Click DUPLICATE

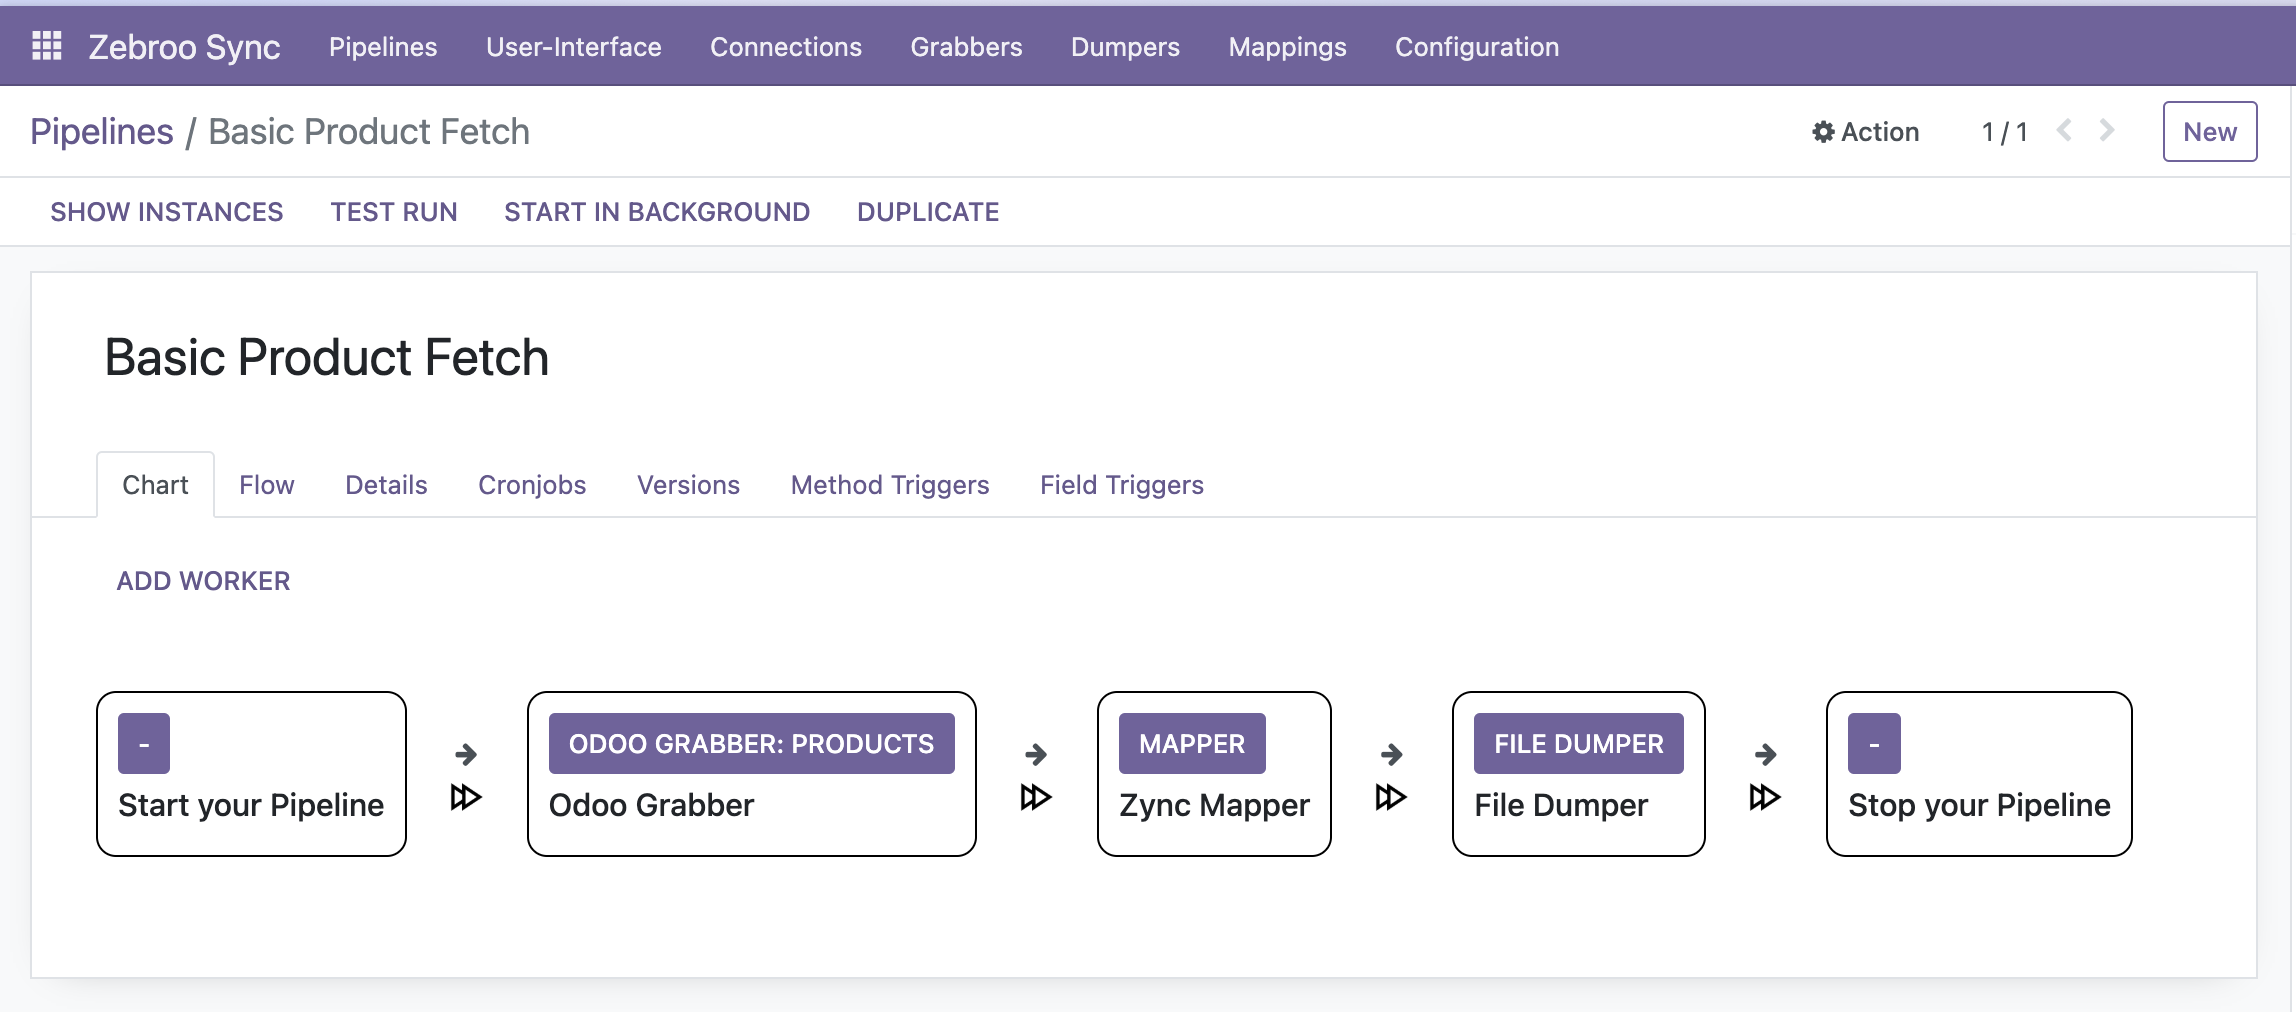coord(928,212)
